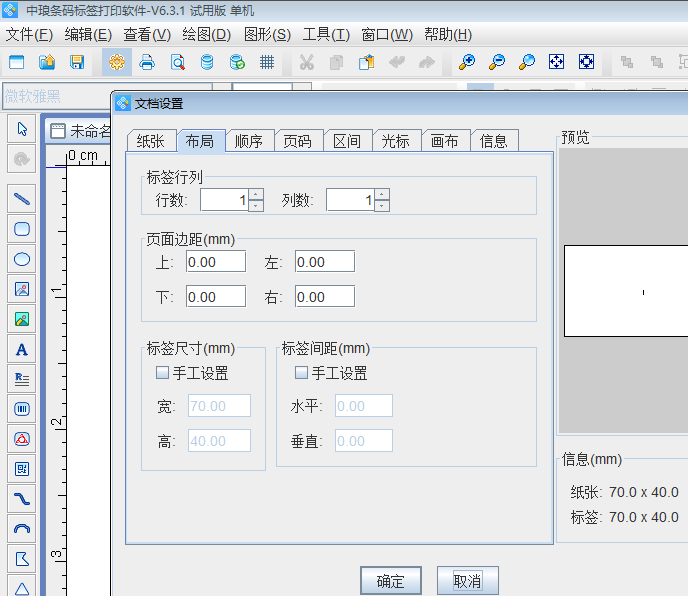Open print preview from toolbar

click(177, 62)
